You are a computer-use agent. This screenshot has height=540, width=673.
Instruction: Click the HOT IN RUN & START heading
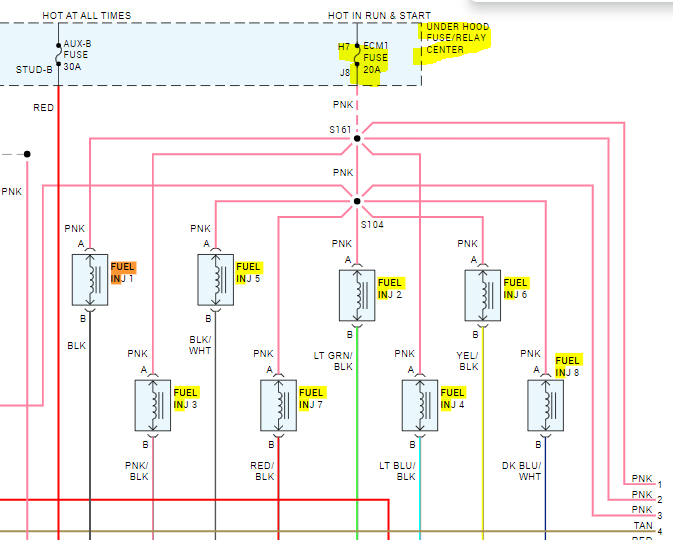click(371, 16)
